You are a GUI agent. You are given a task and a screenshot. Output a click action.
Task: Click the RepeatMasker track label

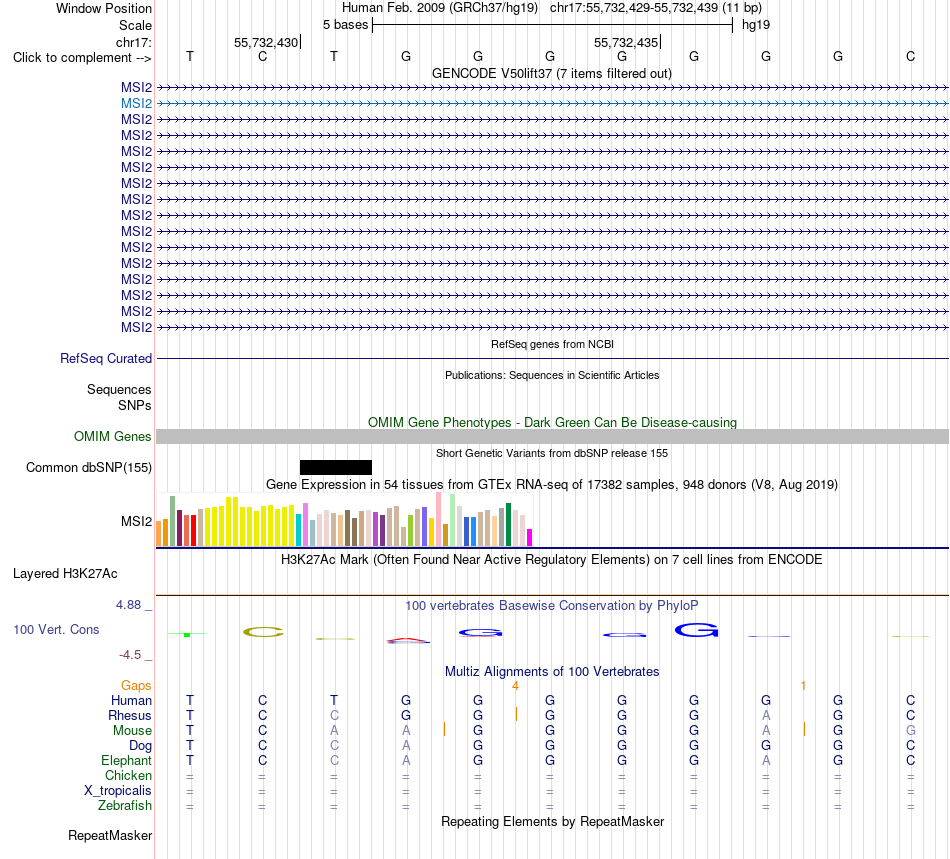coord(110,835)
